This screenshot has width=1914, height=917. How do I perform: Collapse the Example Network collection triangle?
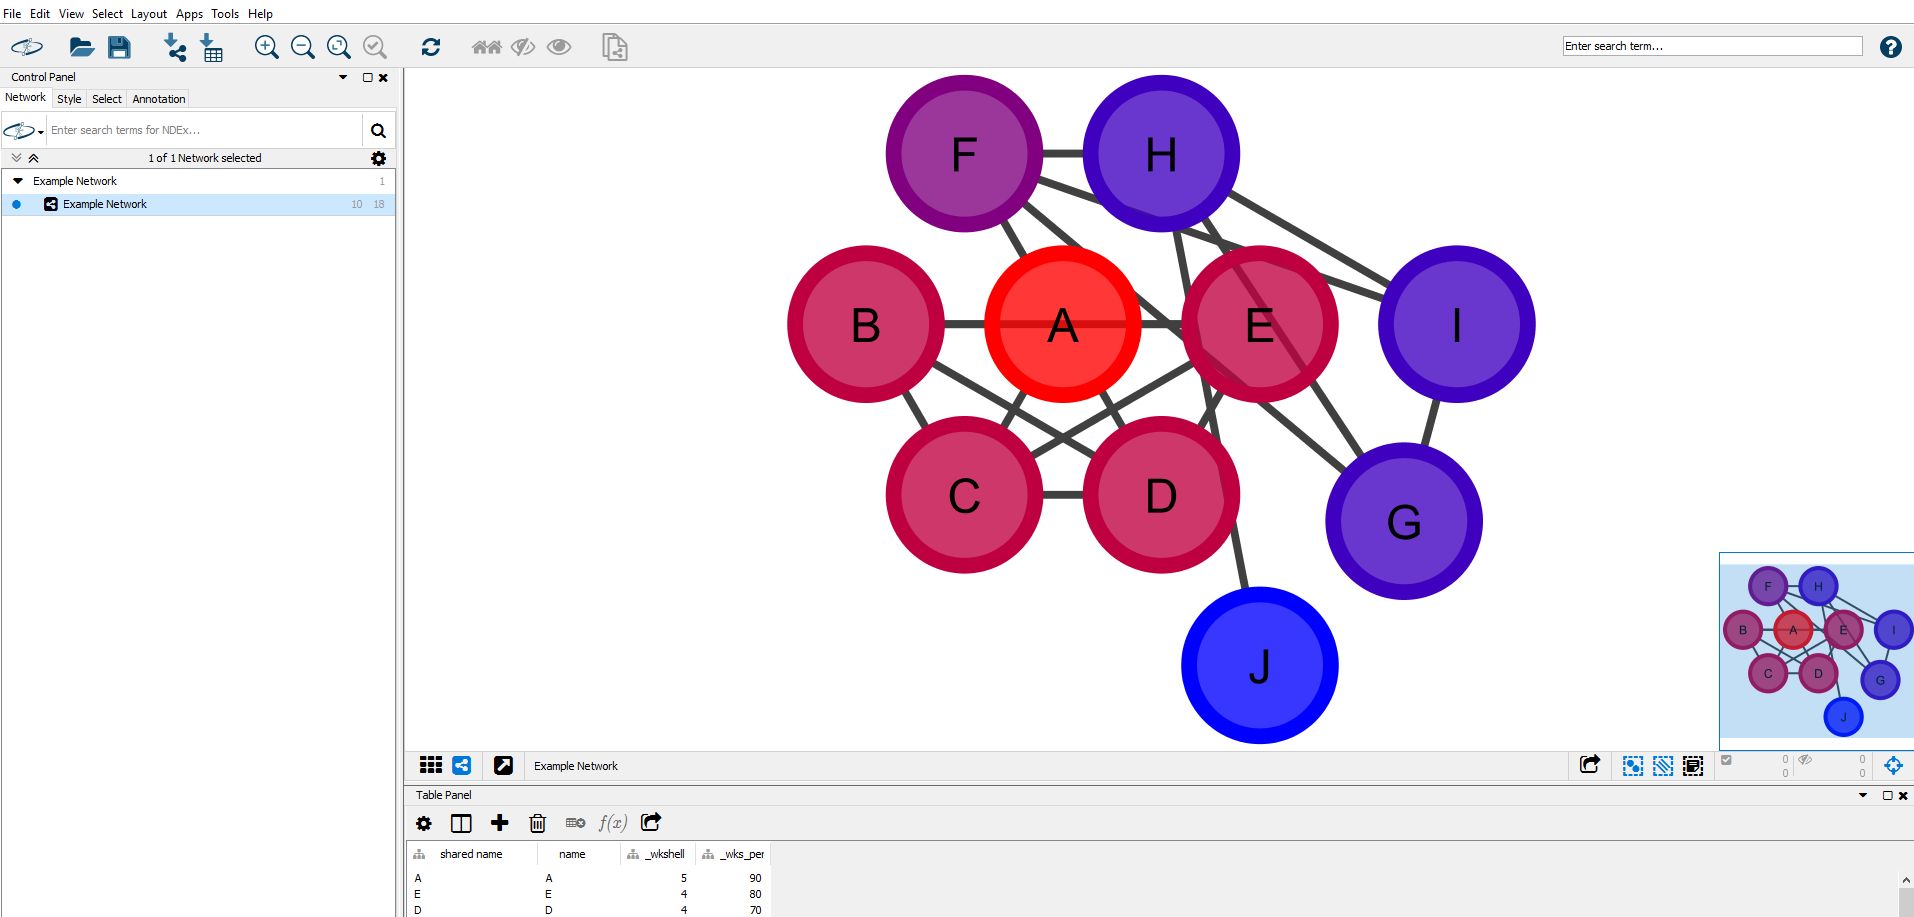pos(18,181)
